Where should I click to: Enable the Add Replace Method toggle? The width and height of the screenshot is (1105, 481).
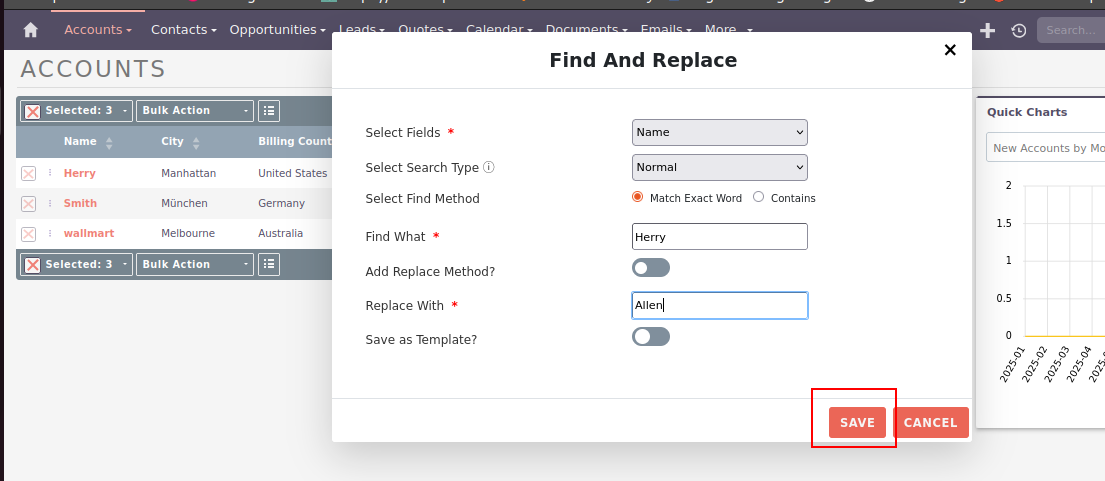tap(650, 268)
